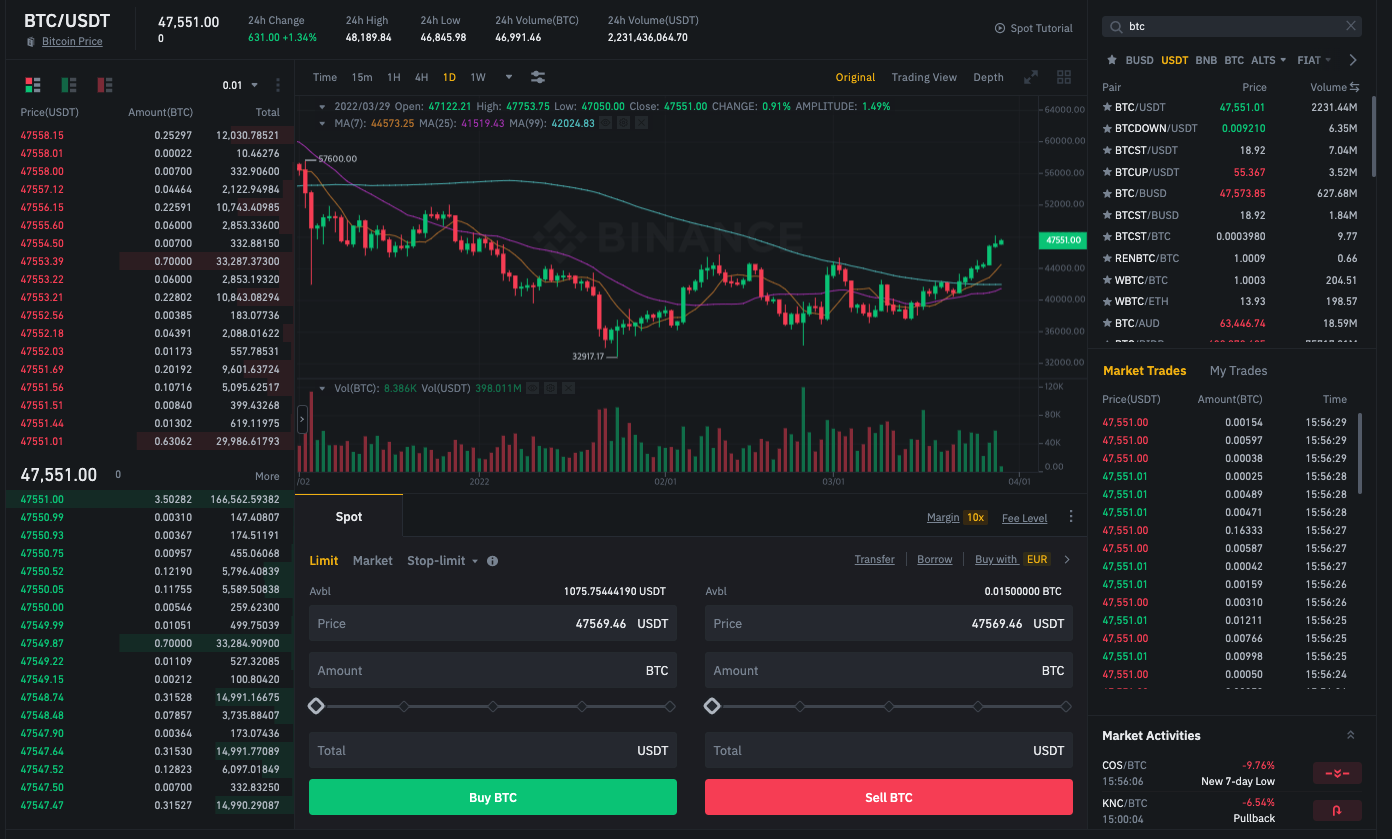Favorite the BTC/AUD pair star
Viewport: 1392px width, 839px height.
click(x=1107, y=323)
